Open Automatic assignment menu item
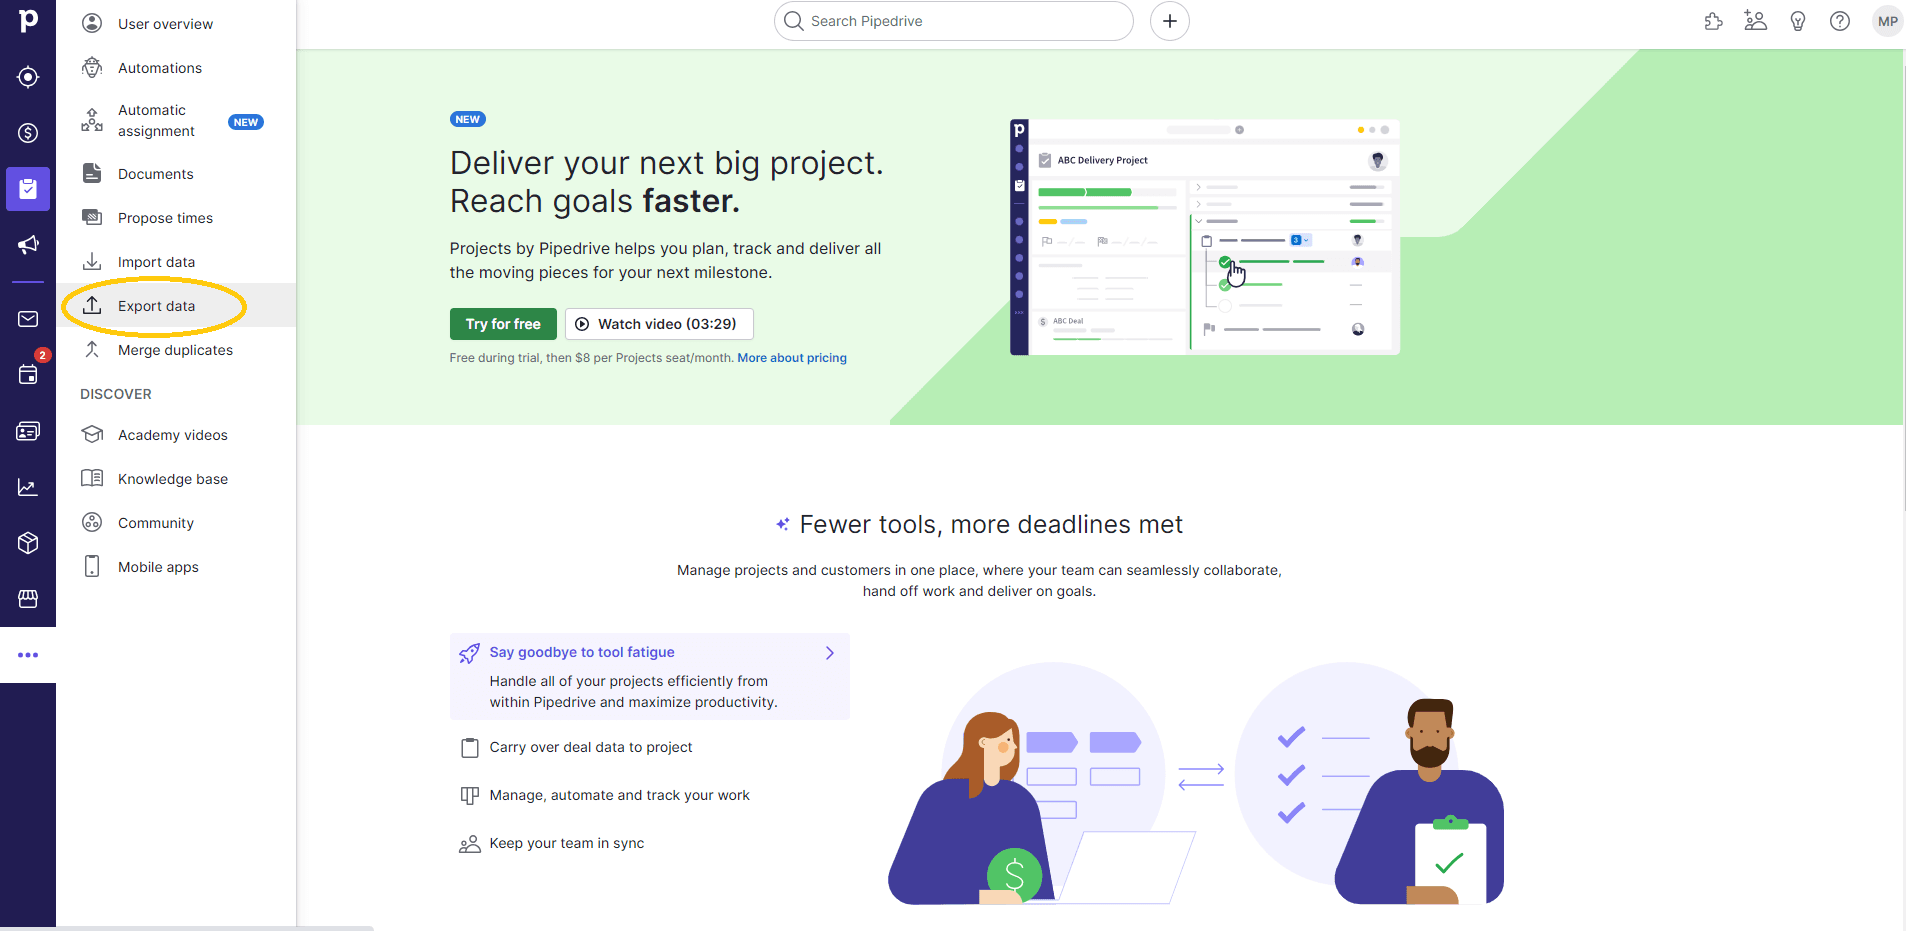 [176, 121]
